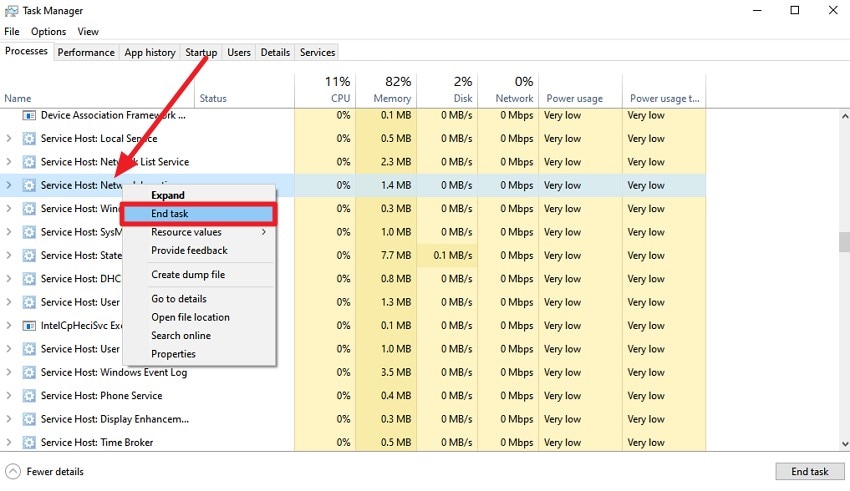Click the Task Manager title bar icon
Viewport: 850px width, 491px height.
coord(11,11)
